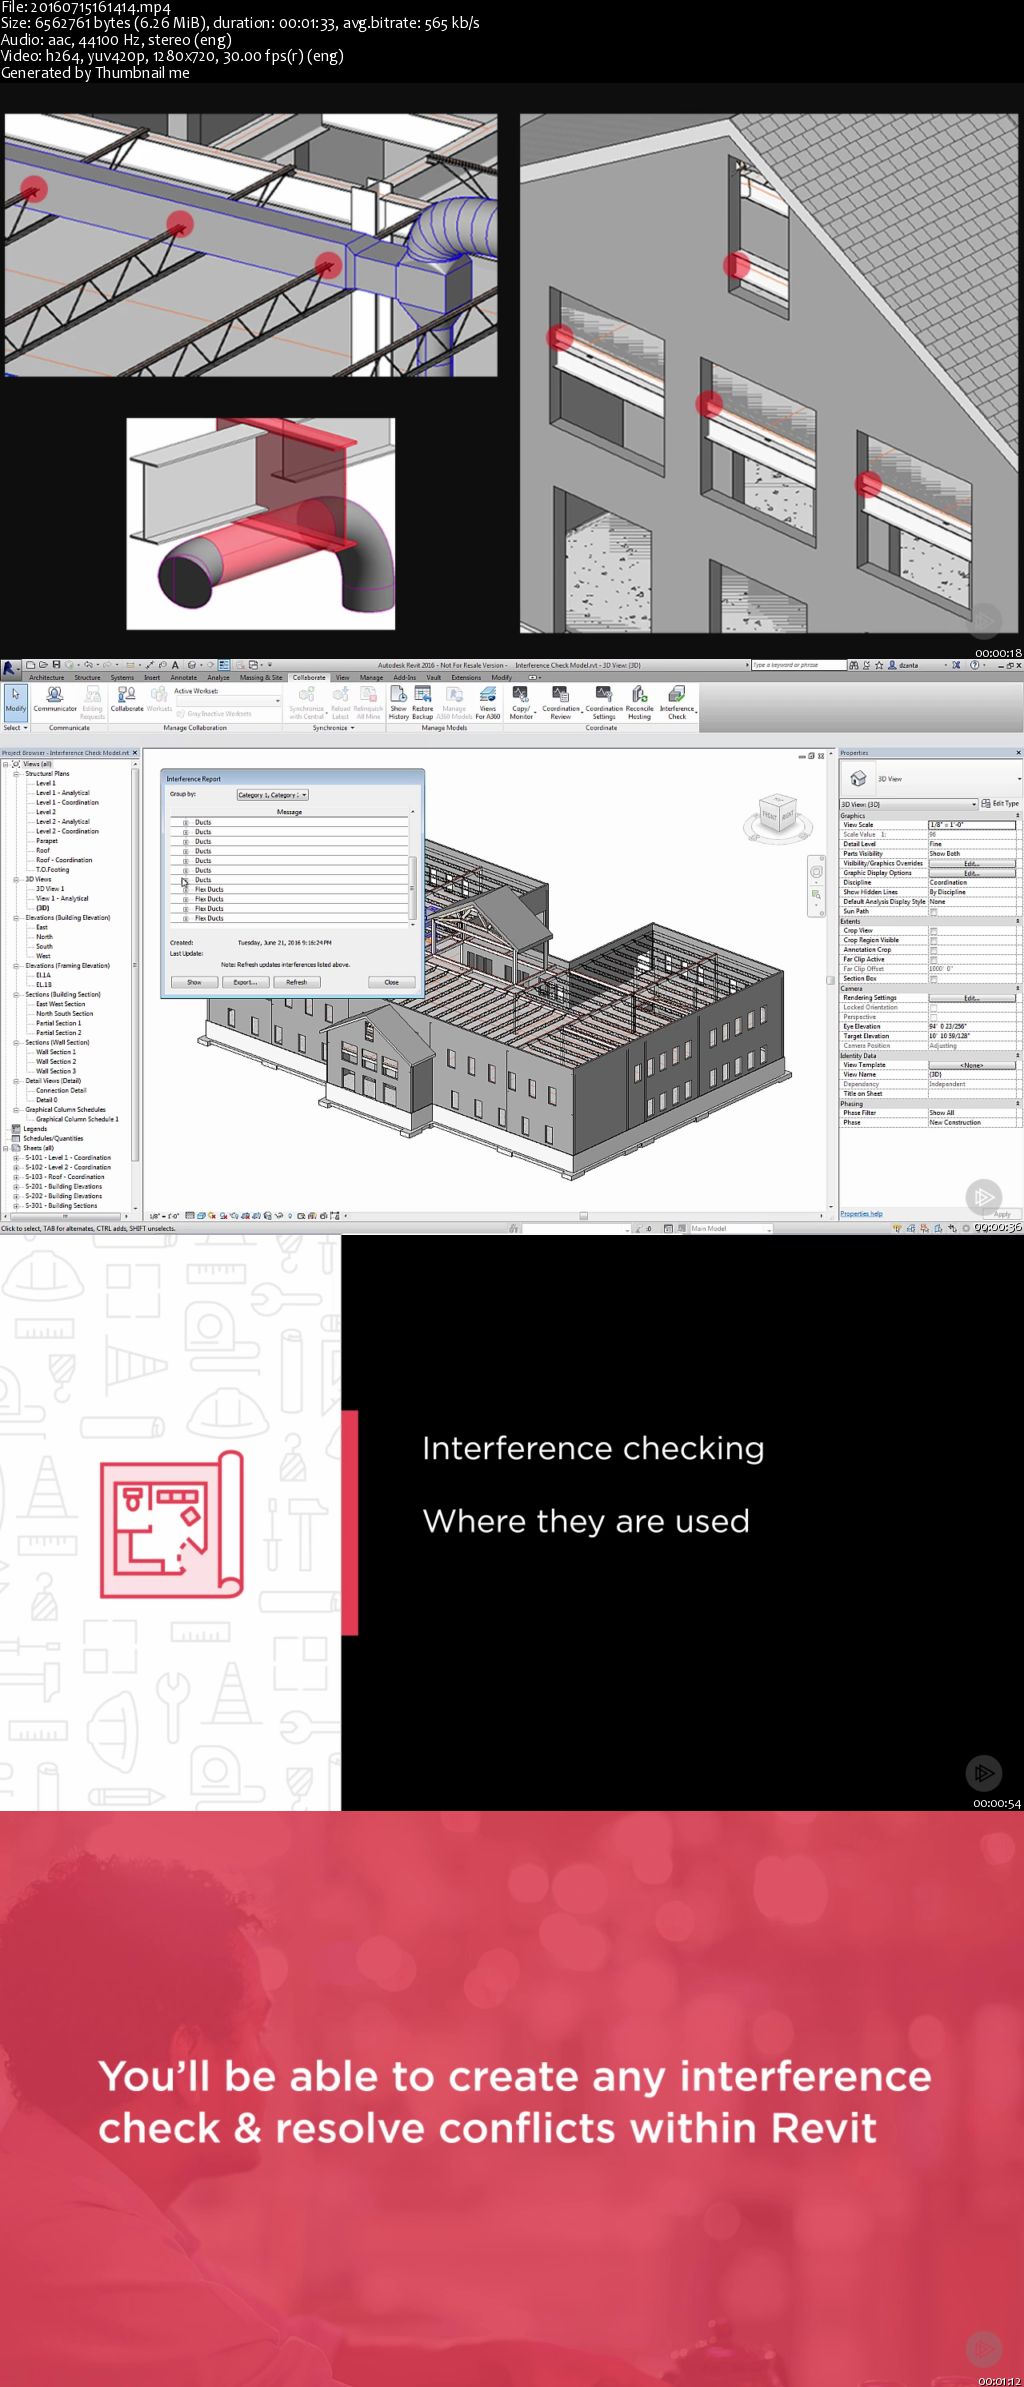
Task: Launch Coordination Review tool
Action: (560, 694)
